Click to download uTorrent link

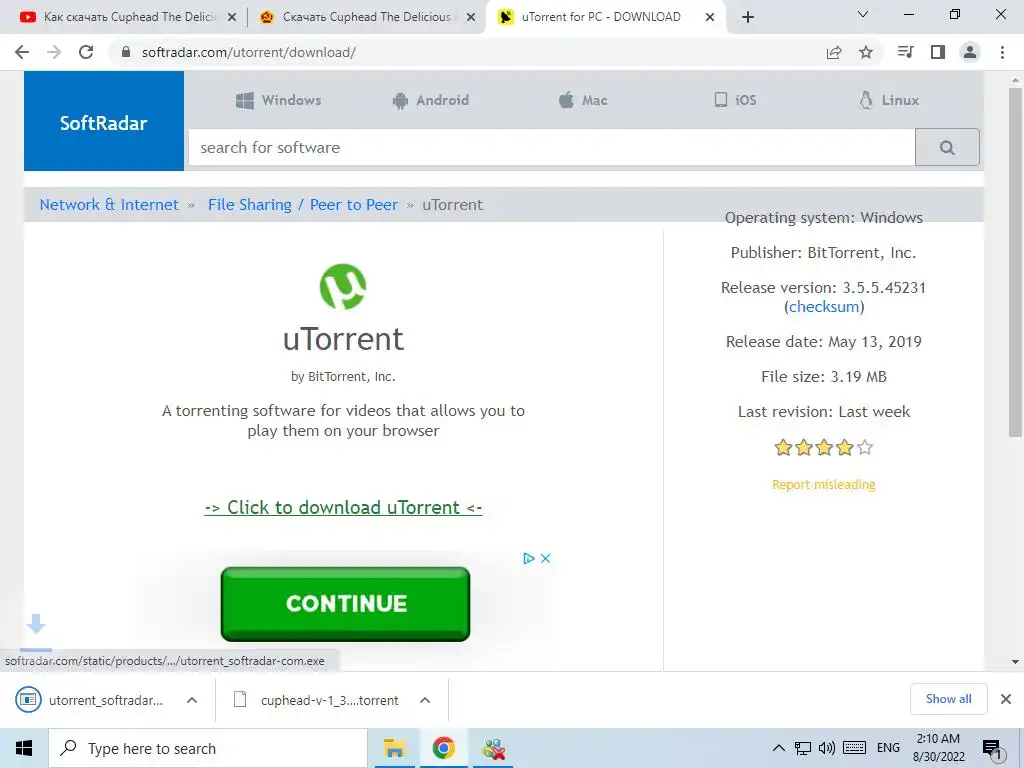(x=343, y=507)
